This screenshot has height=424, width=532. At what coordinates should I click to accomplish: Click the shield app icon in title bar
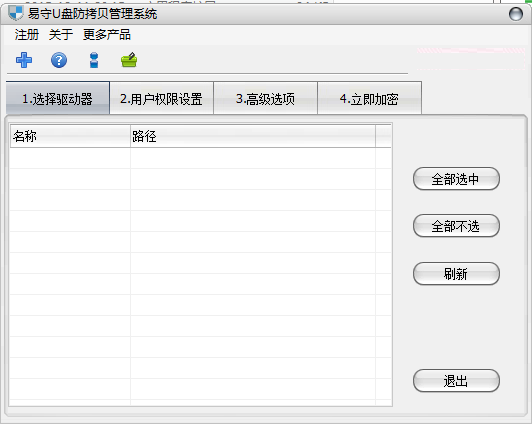16,14
